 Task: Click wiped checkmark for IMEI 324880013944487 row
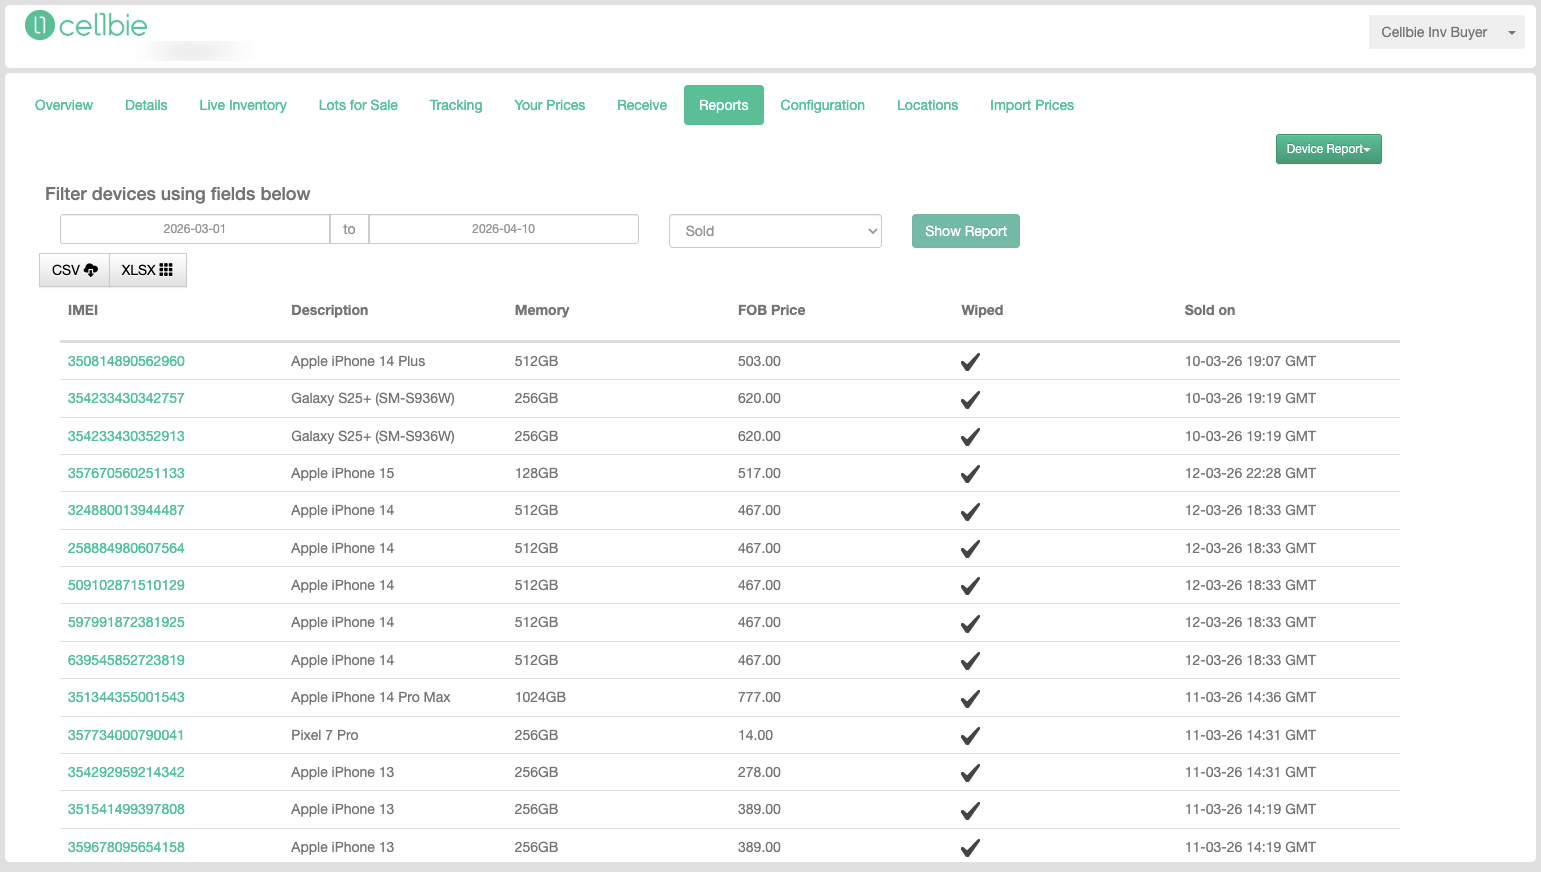pyautogui.click(x=970, y=511)
